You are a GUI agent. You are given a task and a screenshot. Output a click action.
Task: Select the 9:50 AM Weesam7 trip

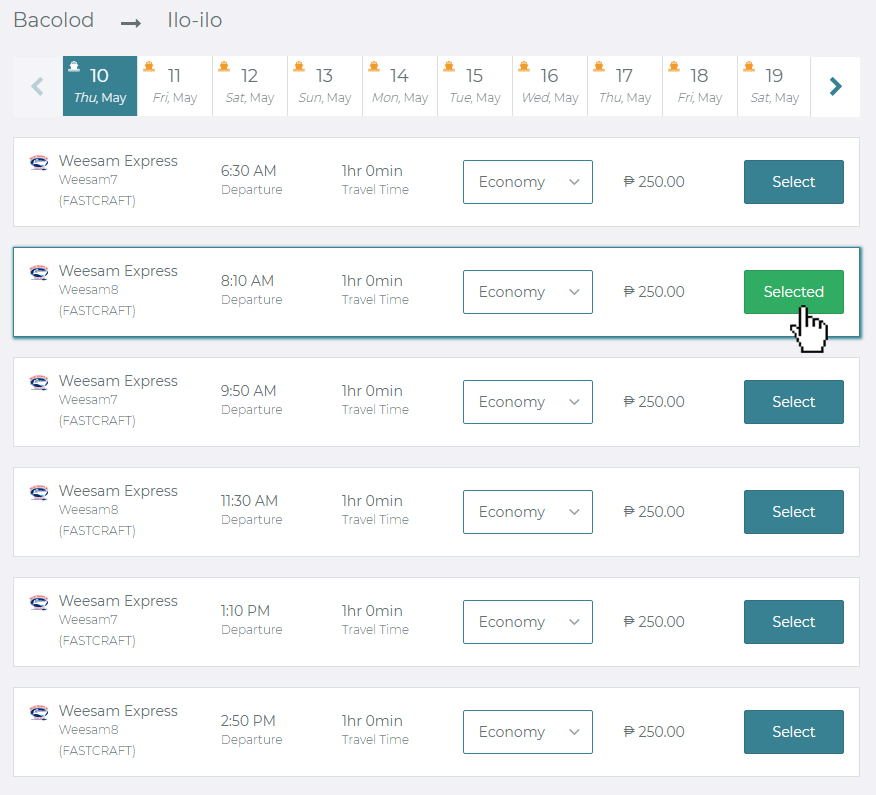[794, 402]
